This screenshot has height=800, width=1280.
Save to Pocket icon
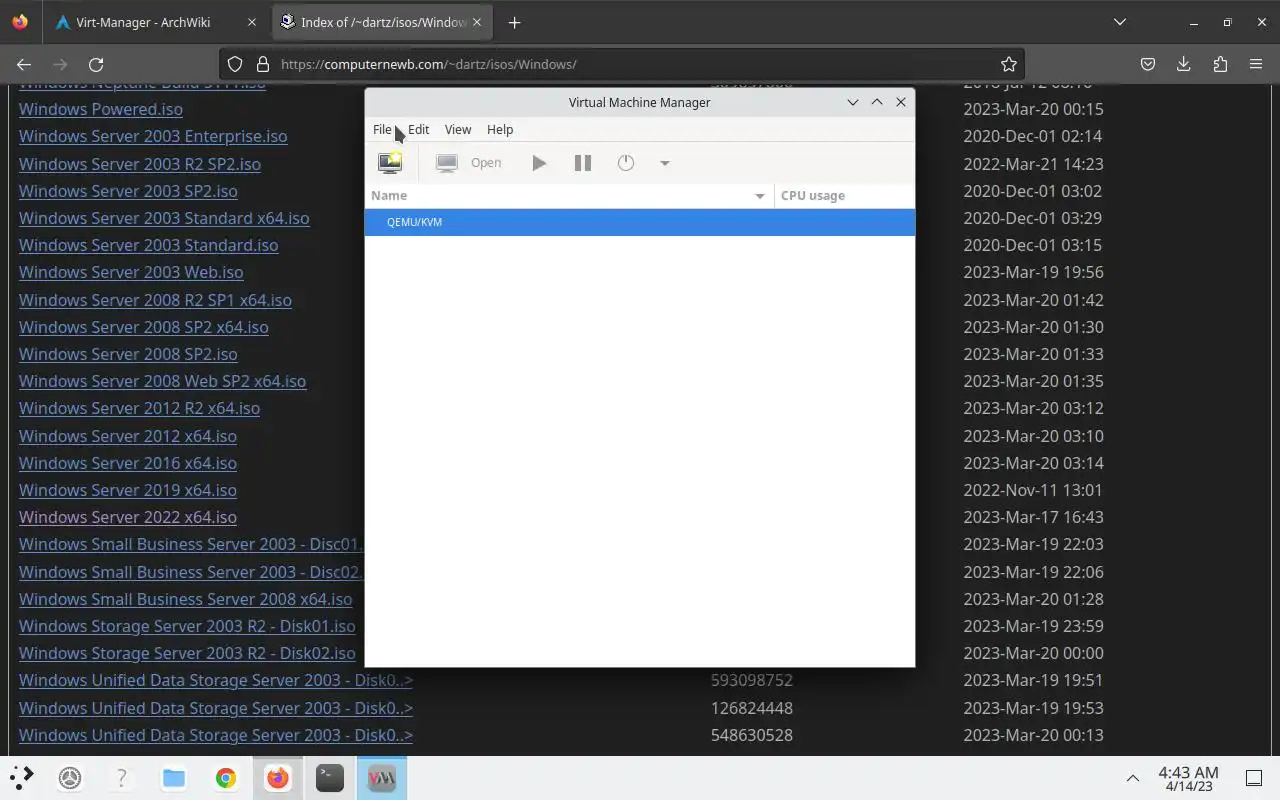[1148, 64]
